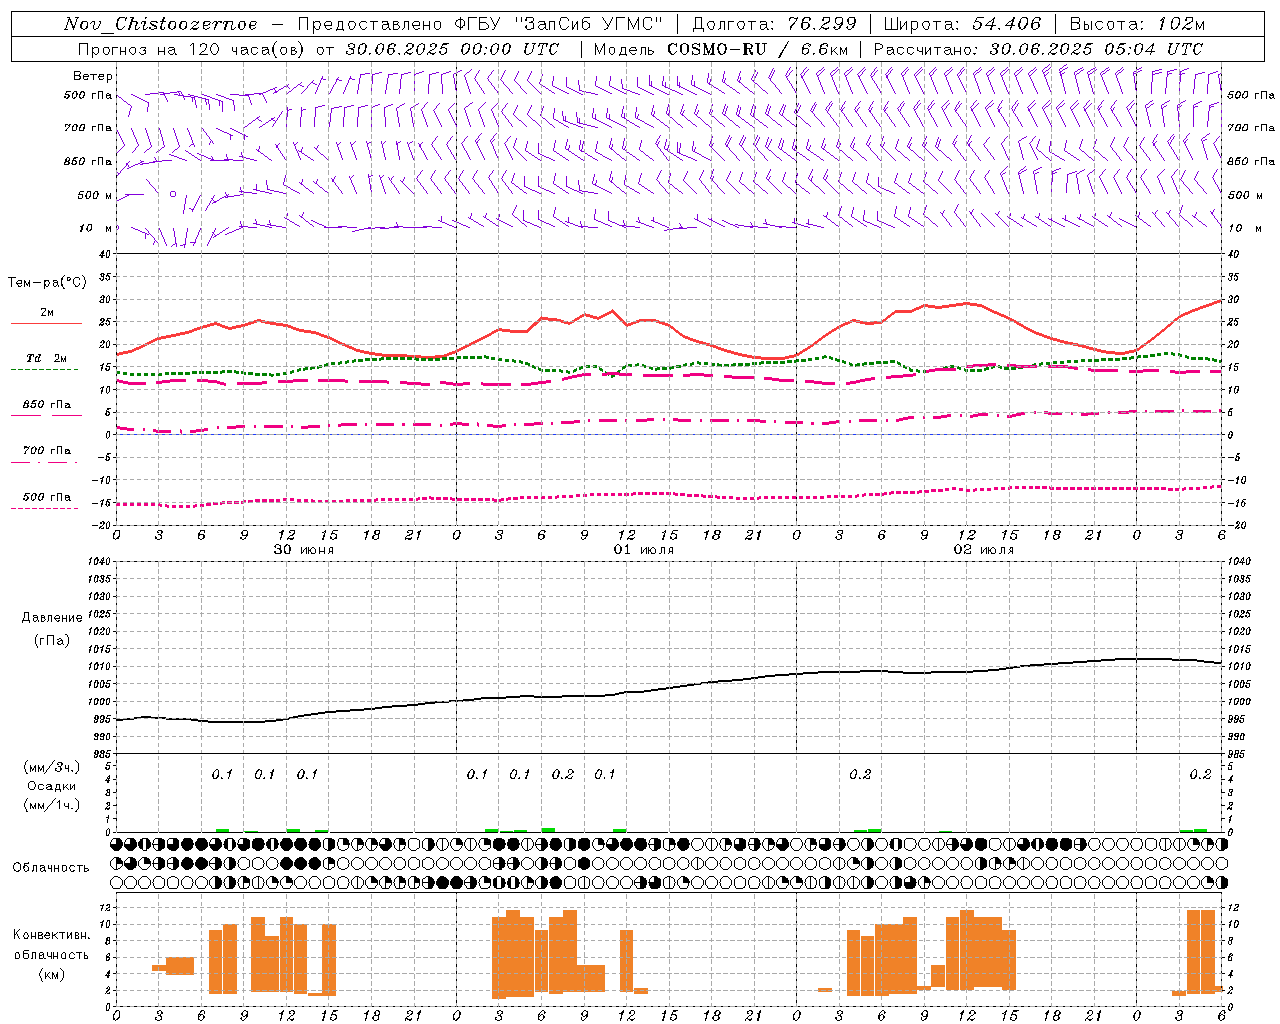The height and width of the screenshot is (1024, 1280).
Task: Click the "Давление" pressure panel label
Action: [x=52, y=618]
